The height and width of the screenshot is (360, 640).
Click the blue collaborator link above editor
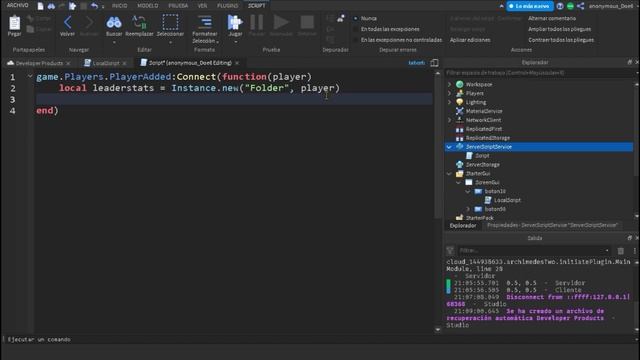pos(416,63)
